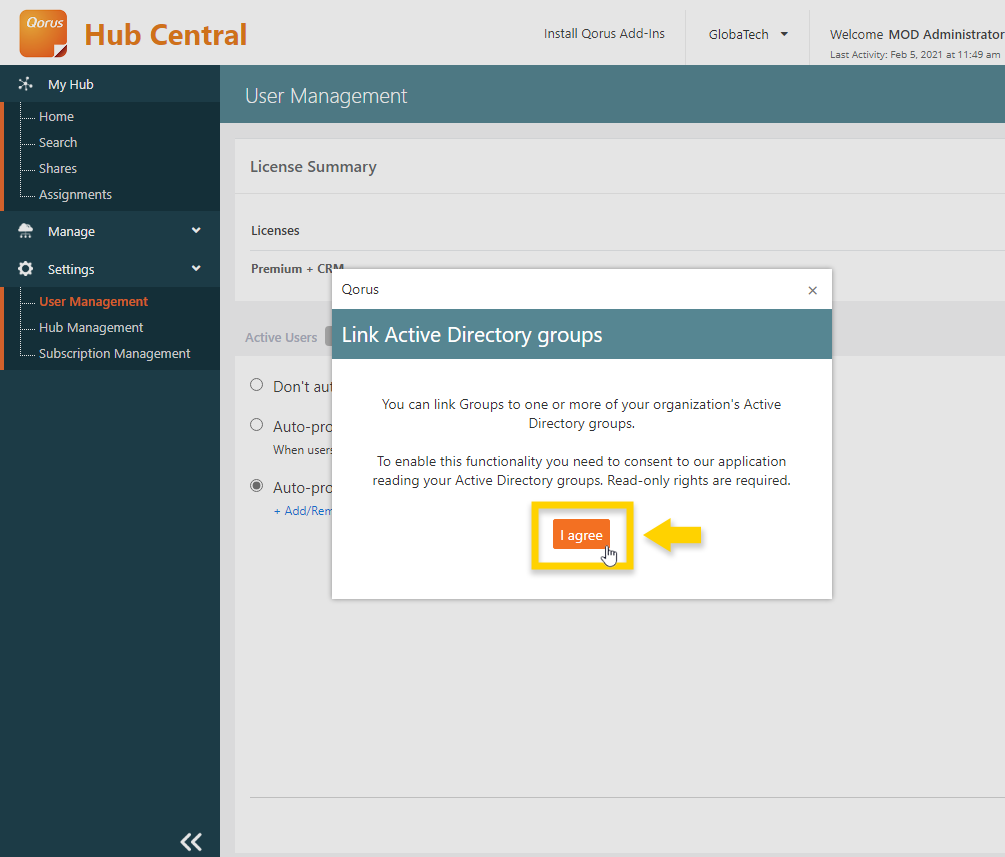Click the Manage menu label
1005x857 pixels.
71,231
